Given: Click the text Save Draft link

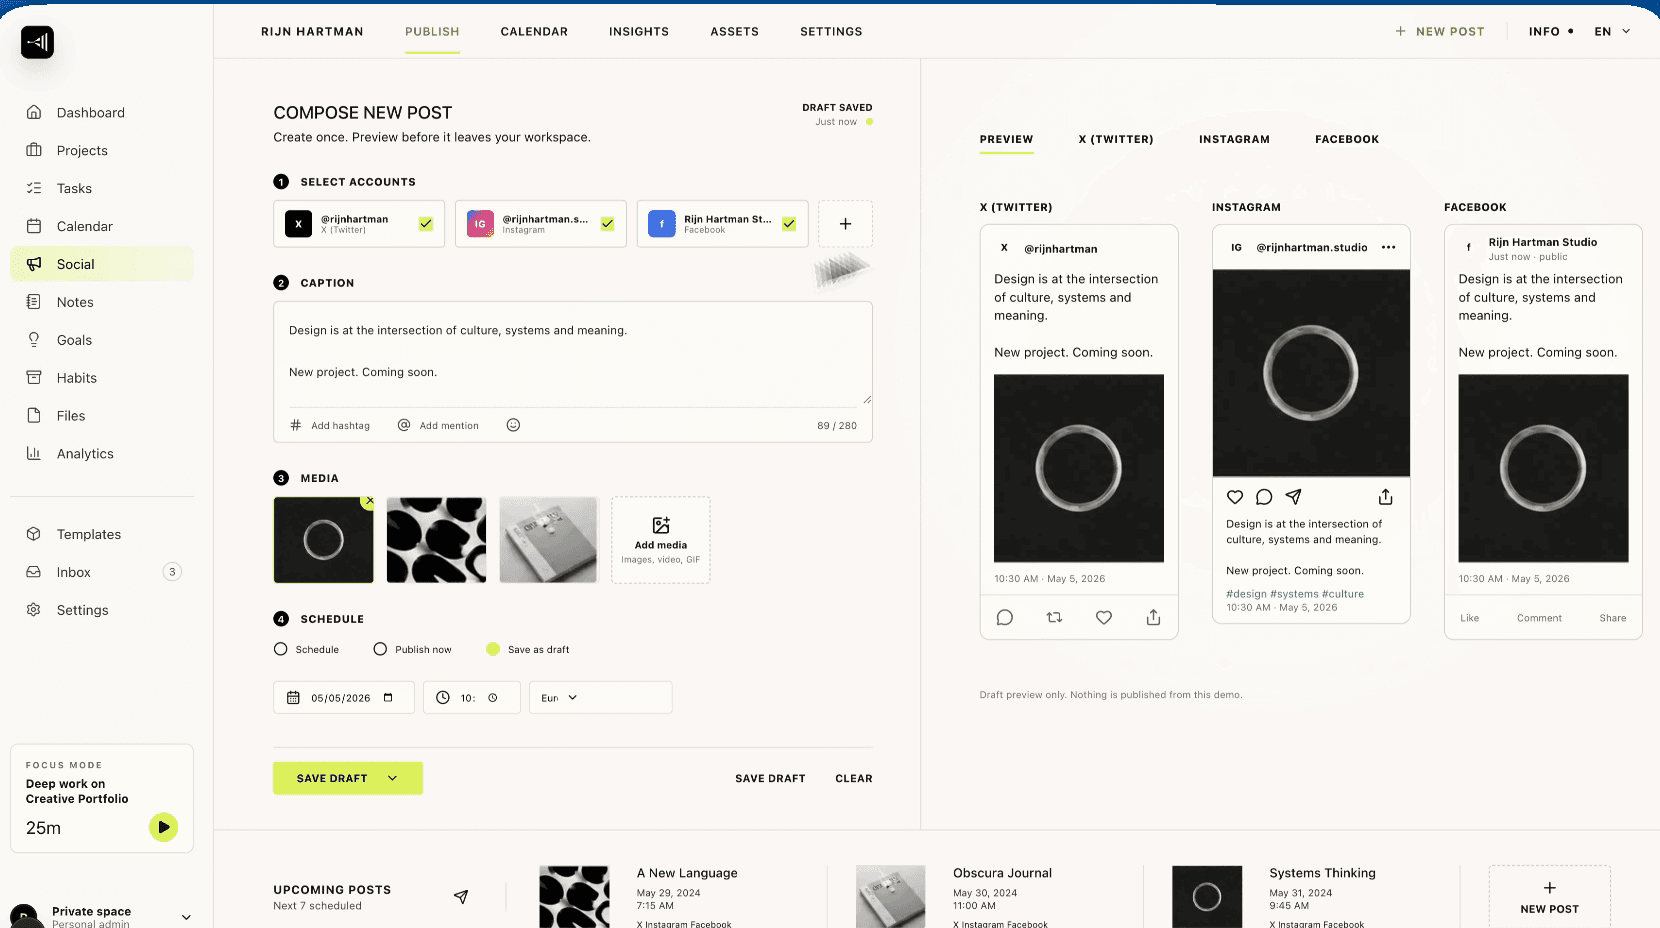Looking at the screenshot, I should 770,779.
